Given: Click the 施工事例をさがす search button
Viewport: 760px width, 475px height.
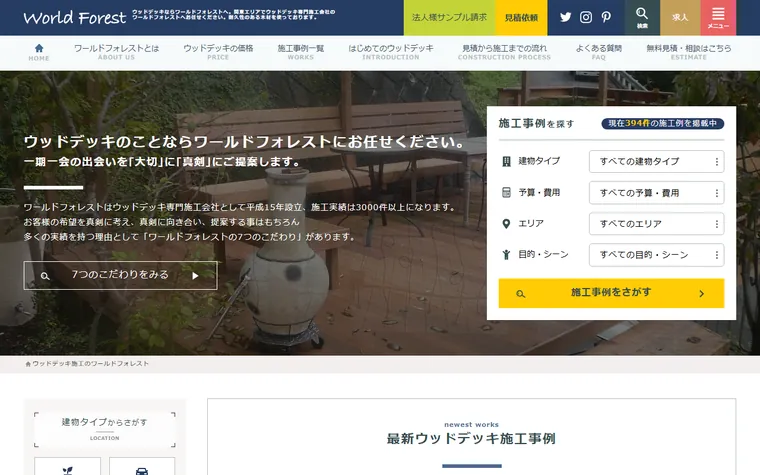Looking at the screenshot, I should click(611, 293).
